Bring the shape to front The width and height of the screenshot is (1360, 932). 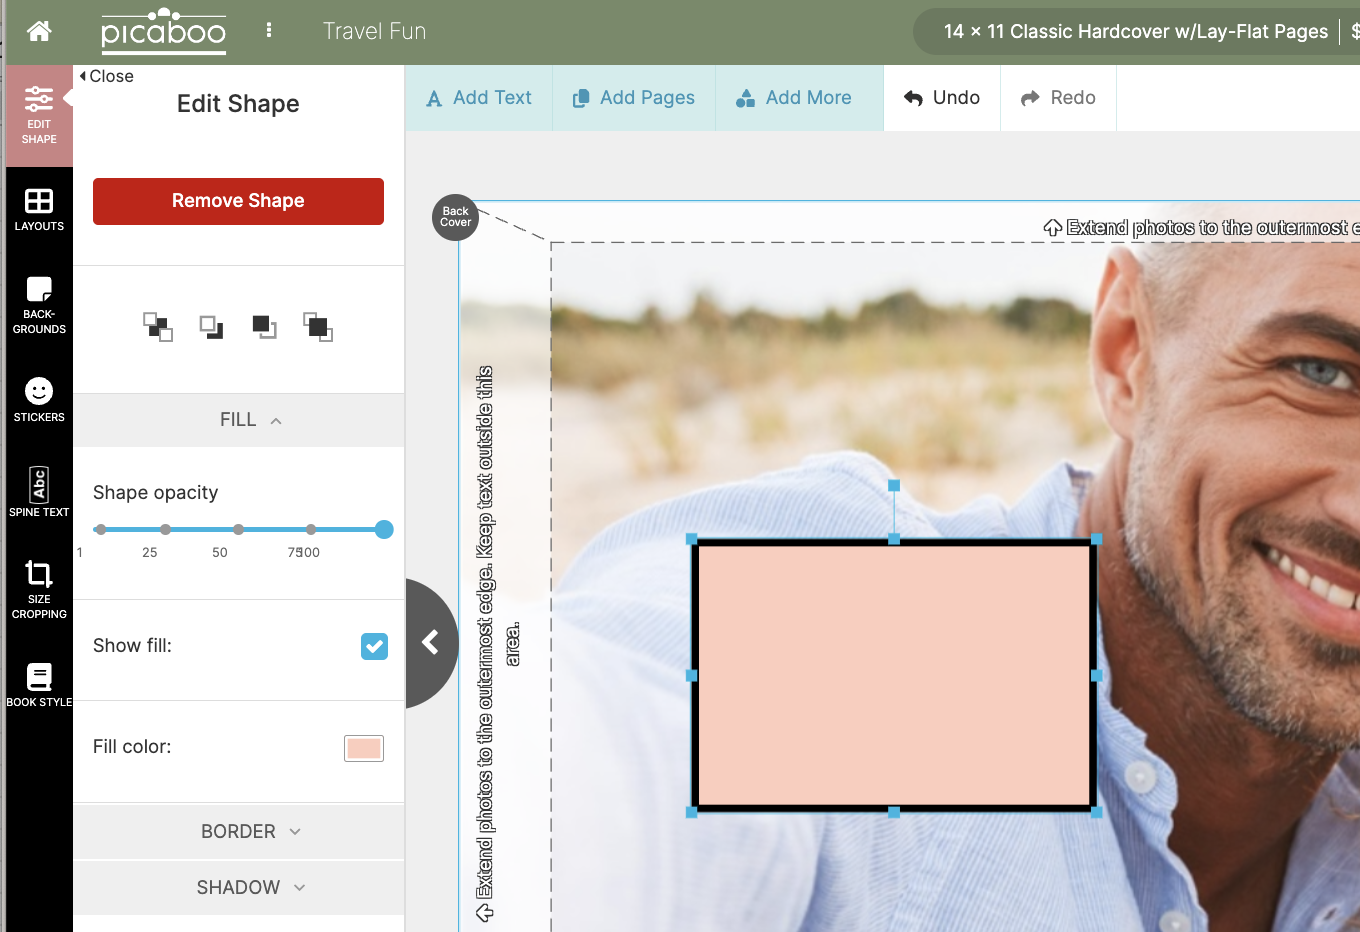[x=318, y=327]
